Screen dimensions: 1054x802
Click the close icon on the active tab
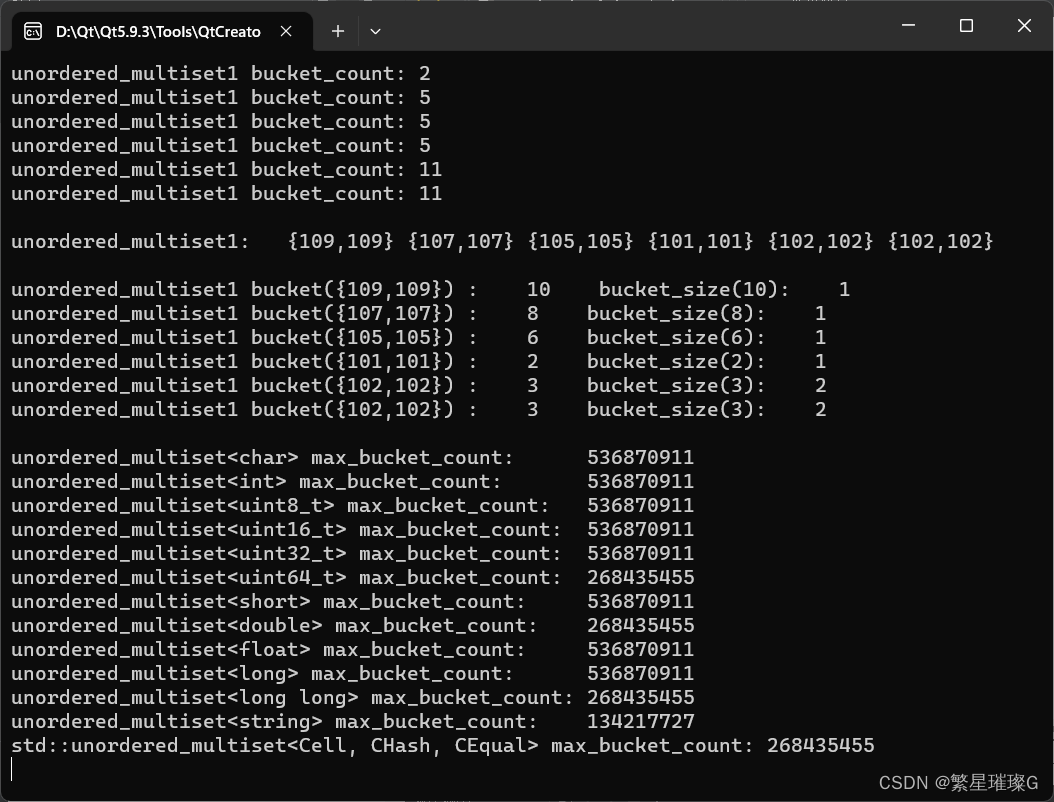(286, 31)
